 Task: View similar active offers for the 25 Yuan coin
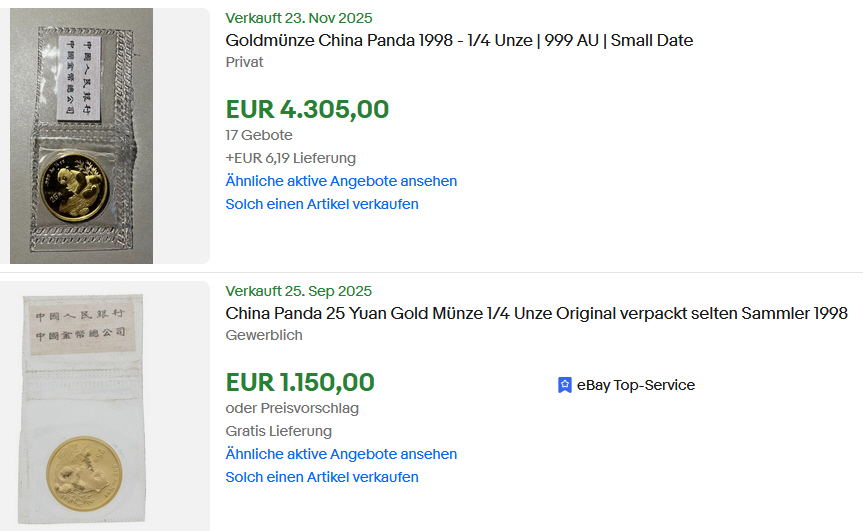tap(341, 454)
